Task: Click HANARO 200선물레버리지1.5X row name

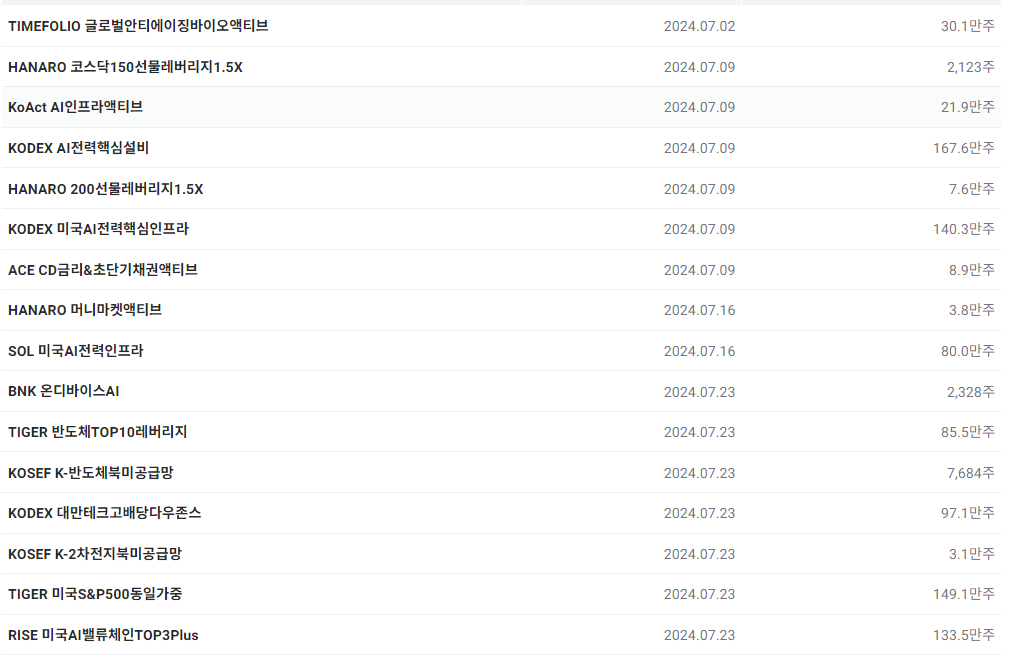Action: [105, 189]
